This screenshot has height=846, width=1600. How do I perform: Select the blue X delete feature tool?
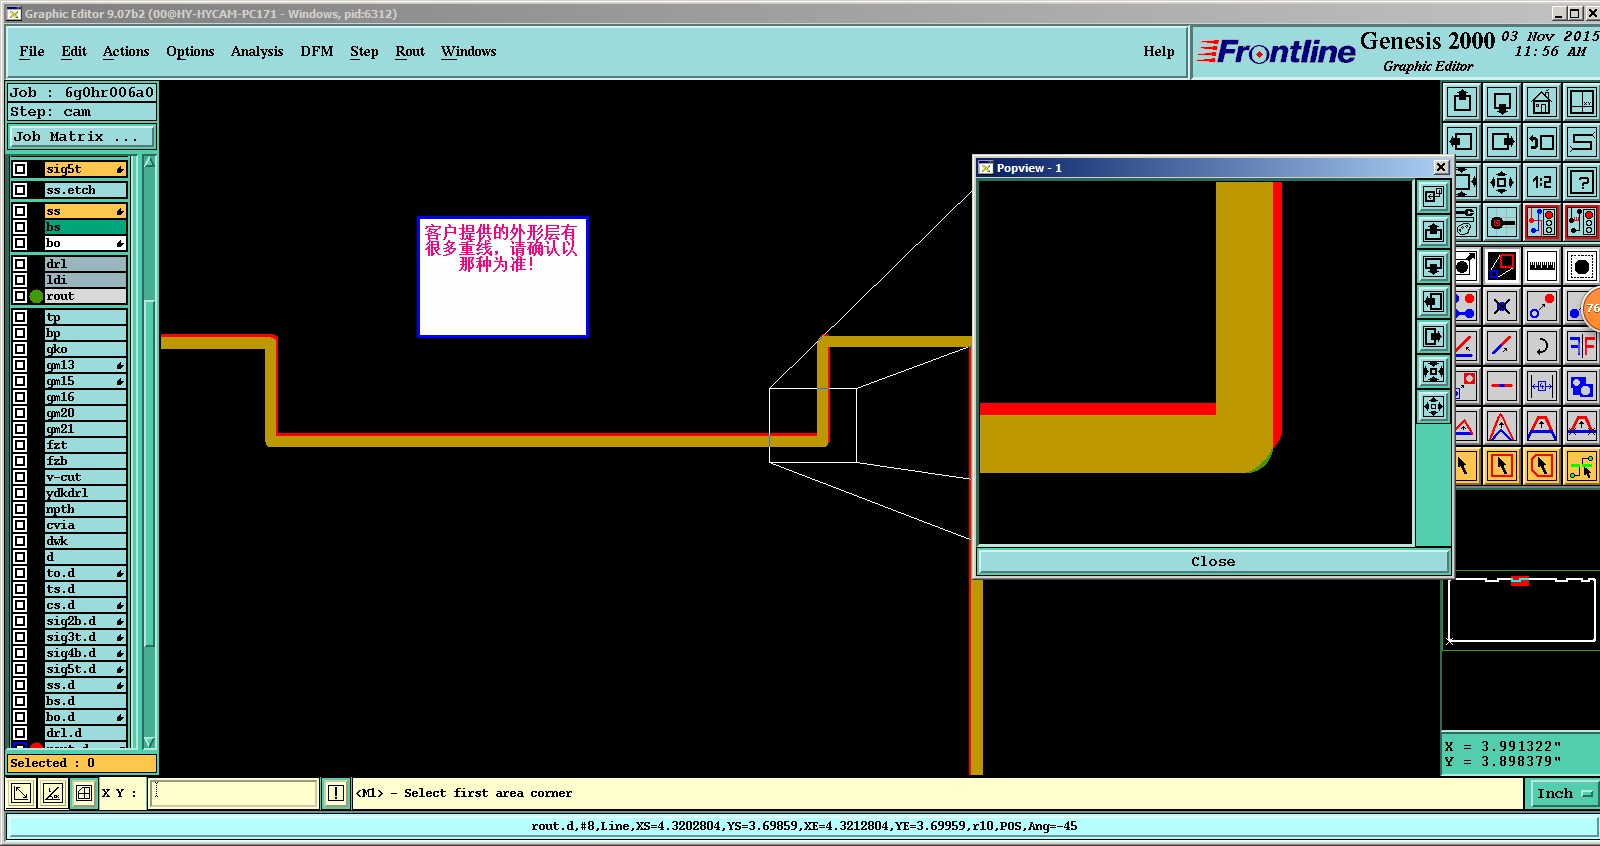click(1502, 306)
